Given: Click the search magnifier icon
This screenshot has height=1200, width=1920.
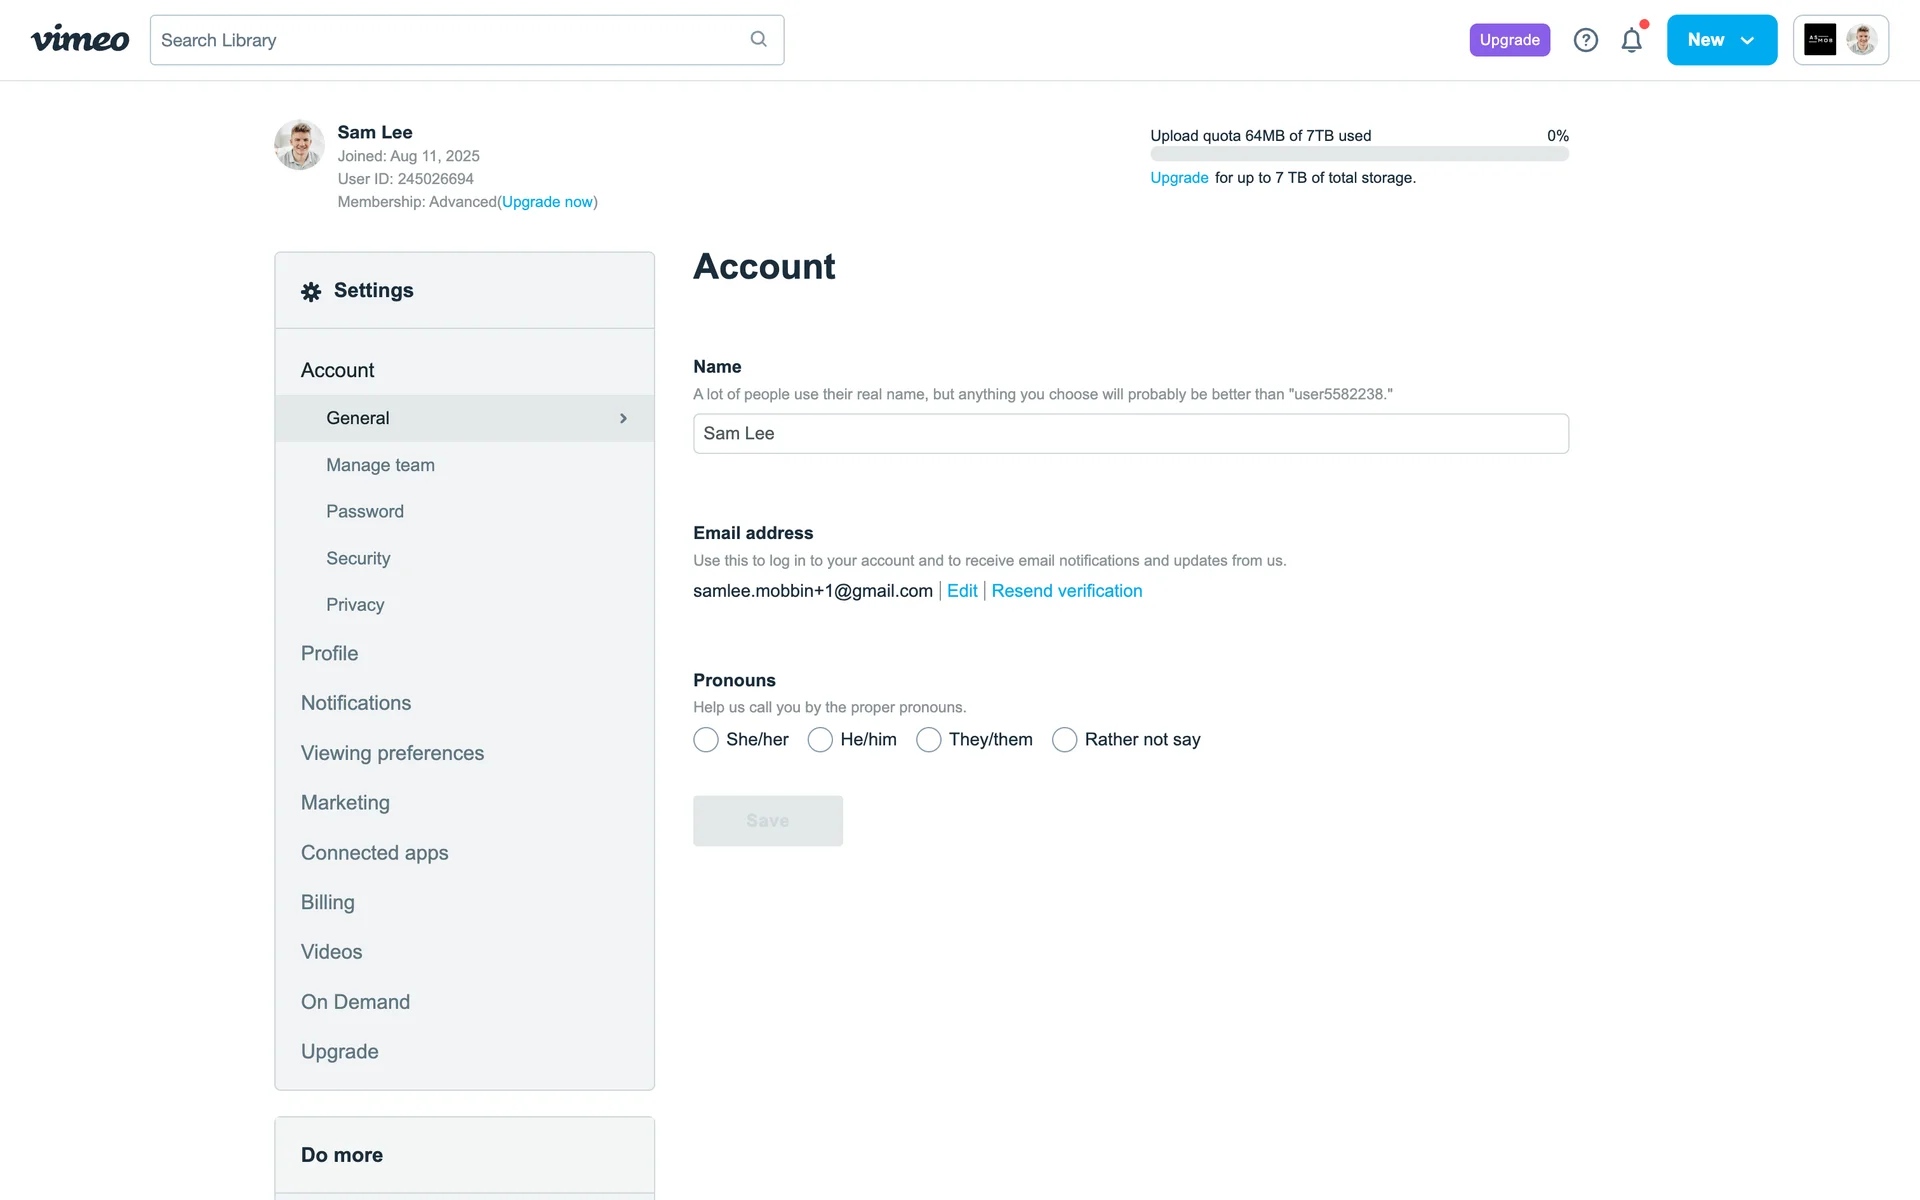Looking at the screenshot, I should [x=758, y=39].
